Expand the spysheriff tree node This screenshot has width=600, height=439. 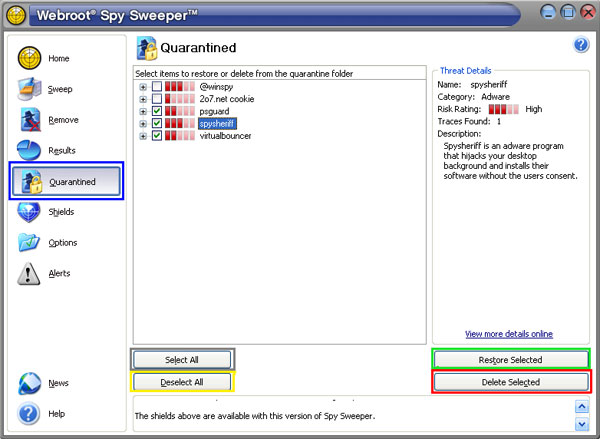[143, 124]
